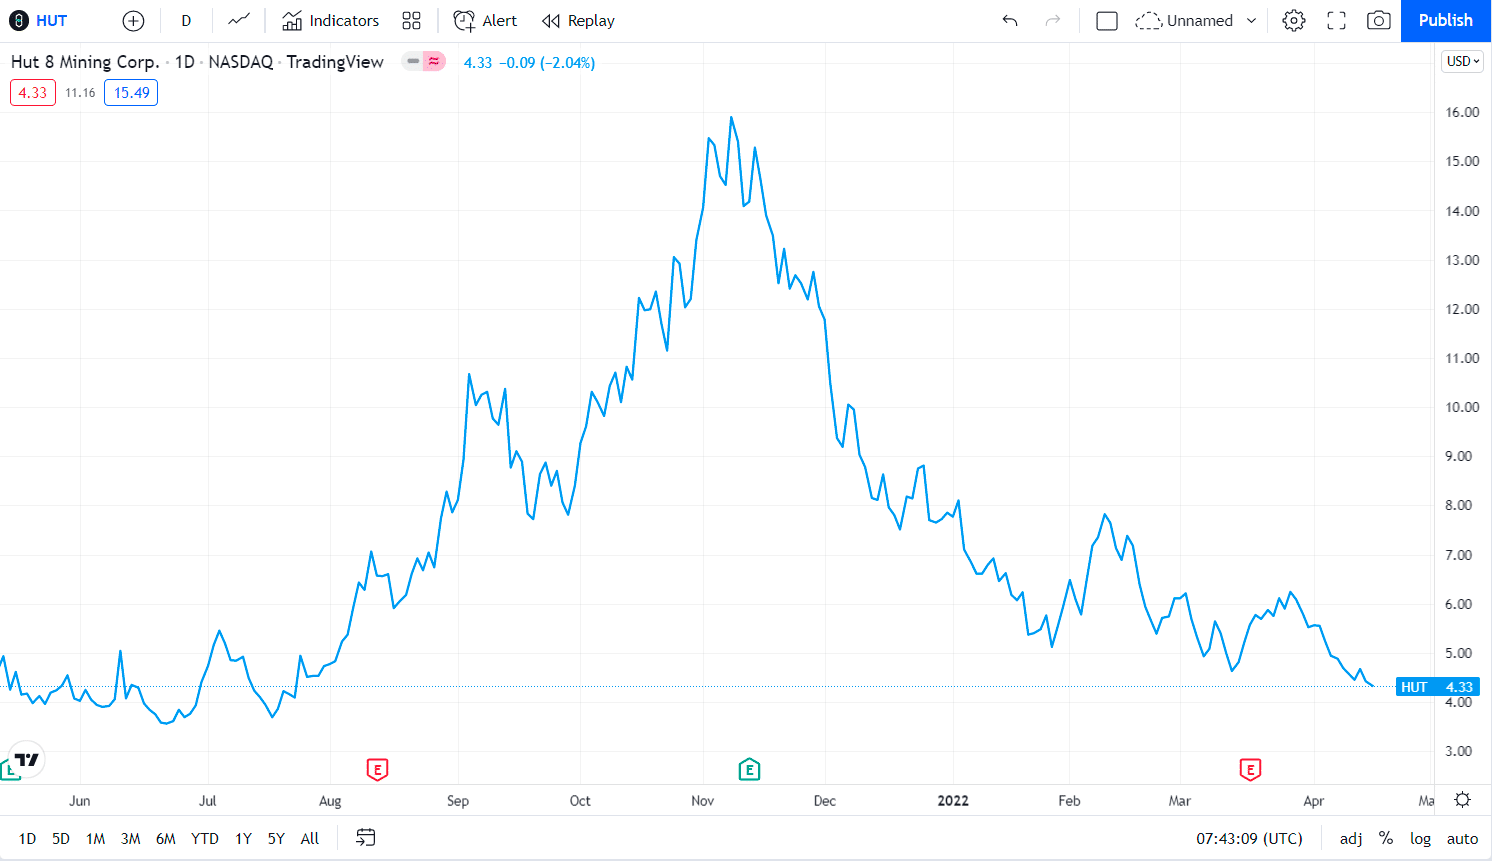Take a chart snapshot with camera

[1379, 20]
